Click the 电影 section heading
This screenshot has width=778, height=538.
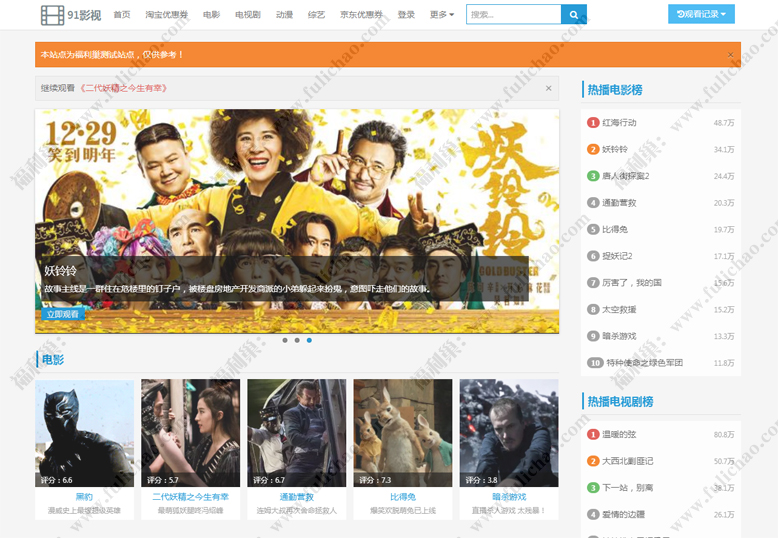click(53, 360)
